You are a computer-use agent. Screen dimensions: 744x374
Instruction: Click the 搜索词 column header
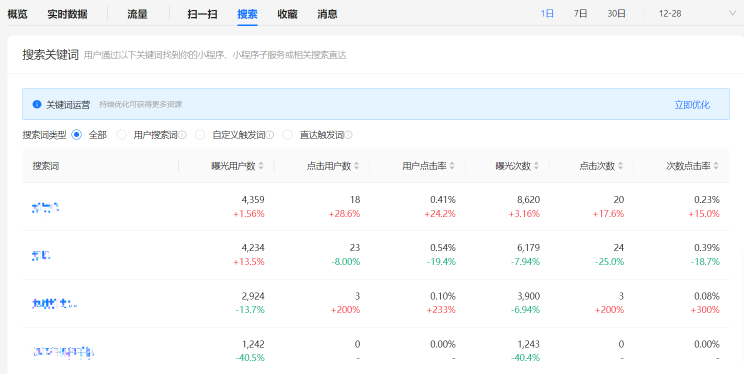pyautogui.click(x=46, y=166)
